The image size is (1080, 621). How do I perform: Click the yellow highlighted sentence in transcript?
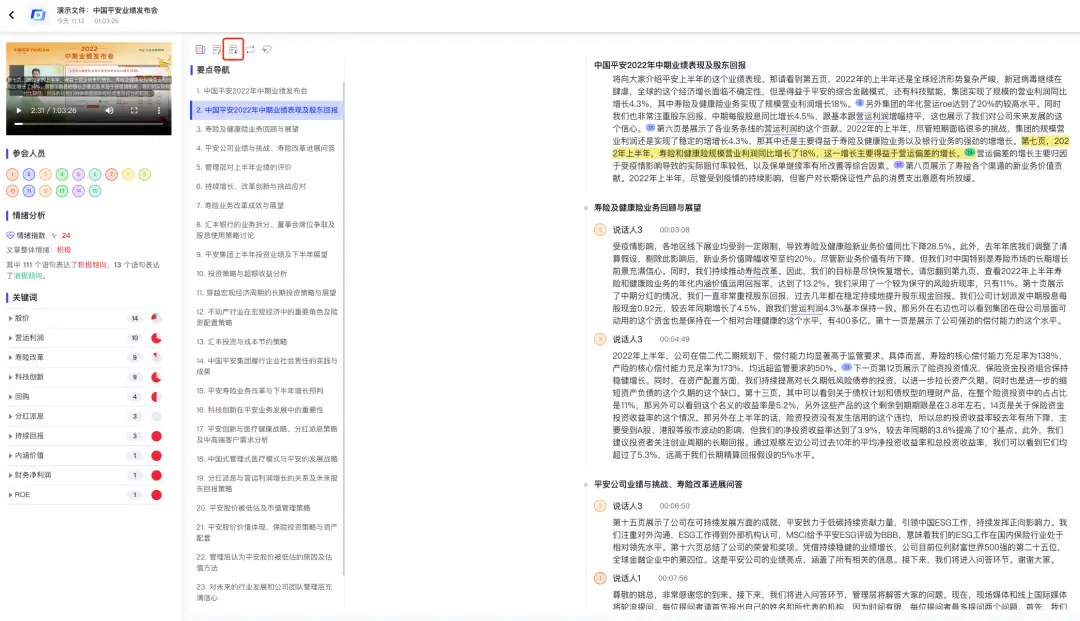tap(841, 147)
